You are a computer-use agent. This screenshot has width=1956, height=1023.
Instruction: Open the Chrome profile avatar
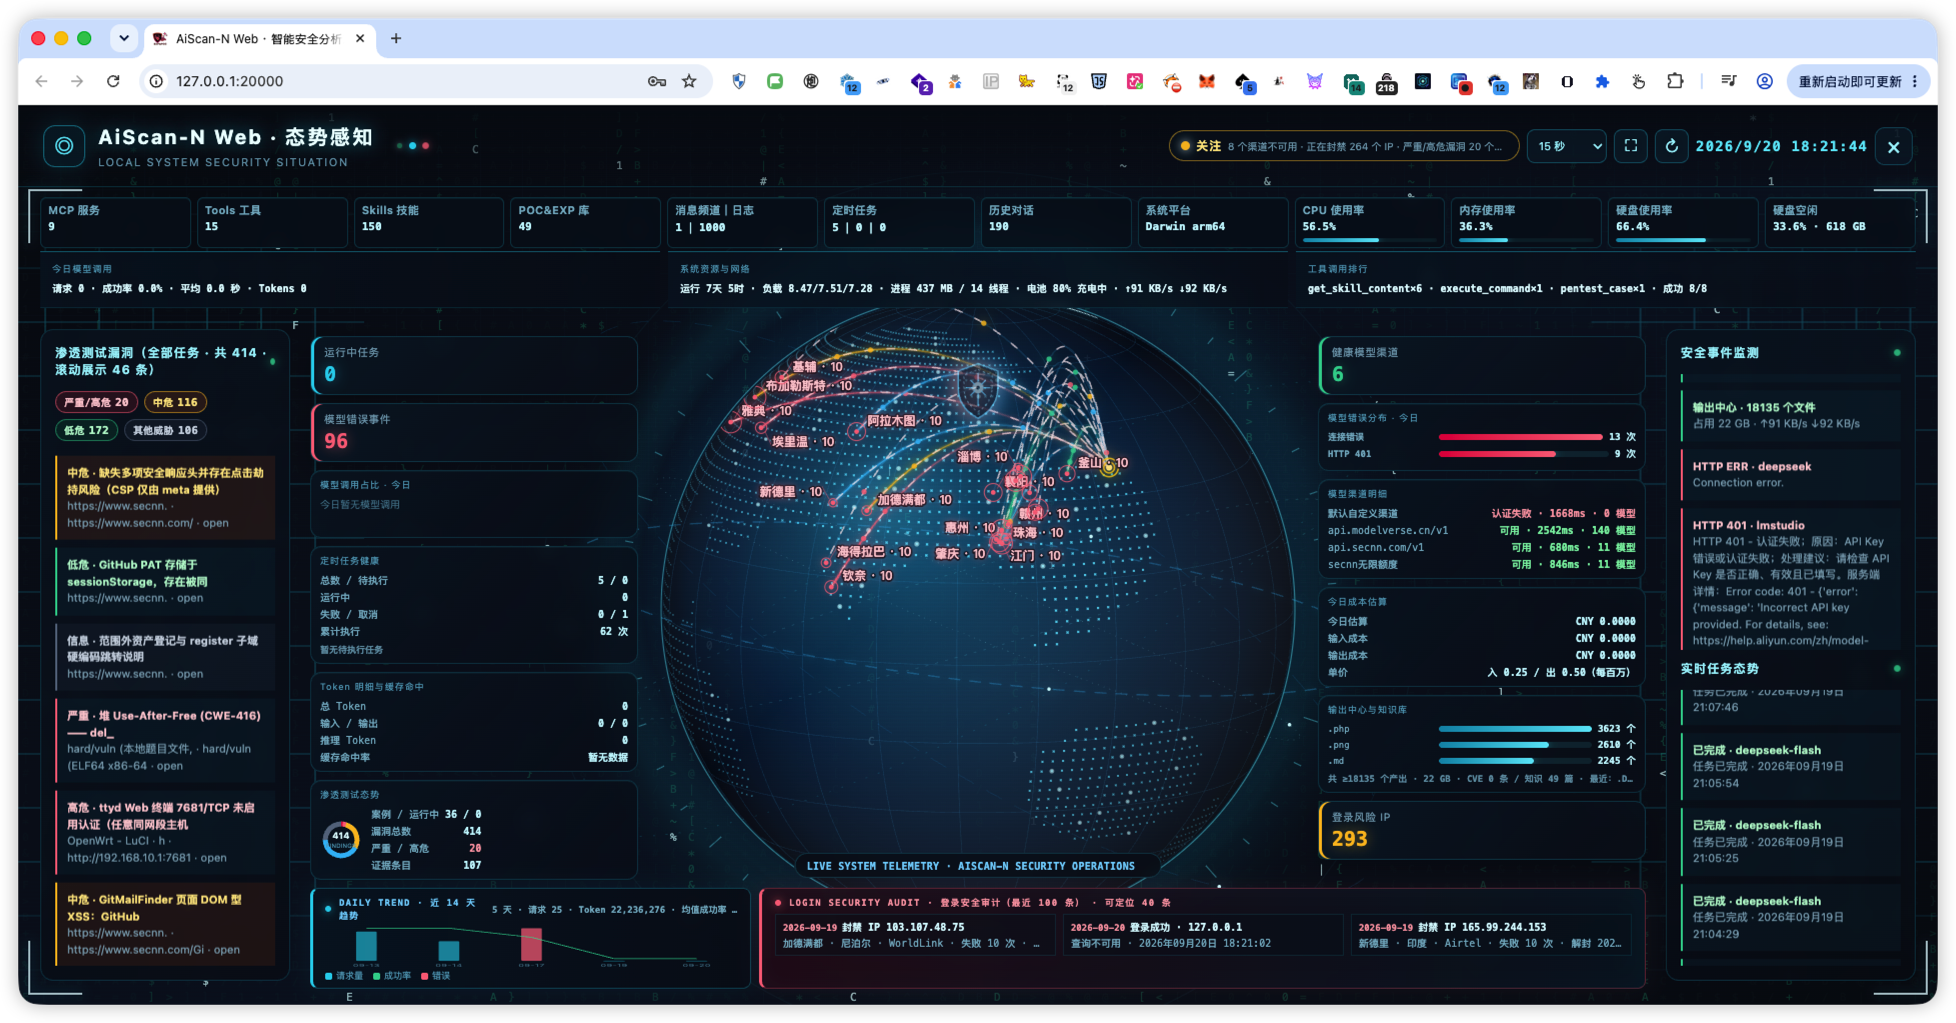[x=1765, y=81]
